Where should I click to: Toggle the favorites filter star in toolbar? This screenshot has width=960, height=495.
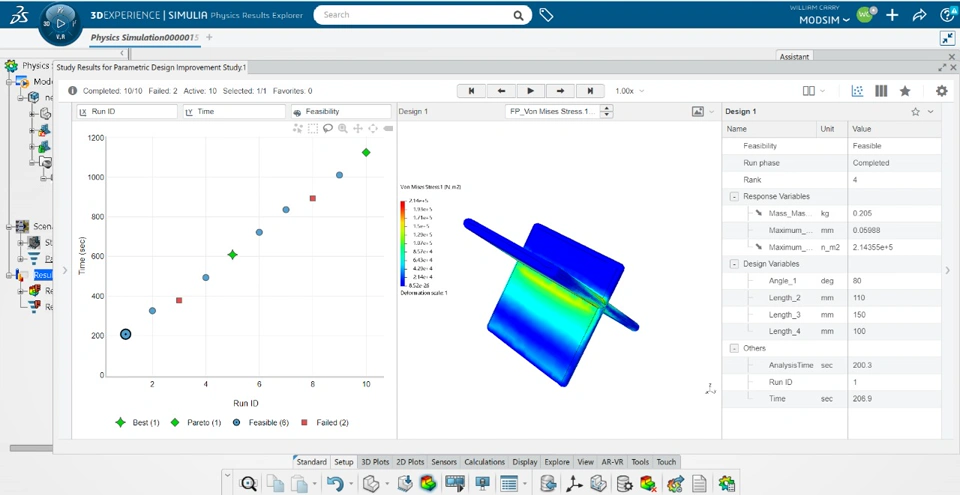(x=905, y=91)
